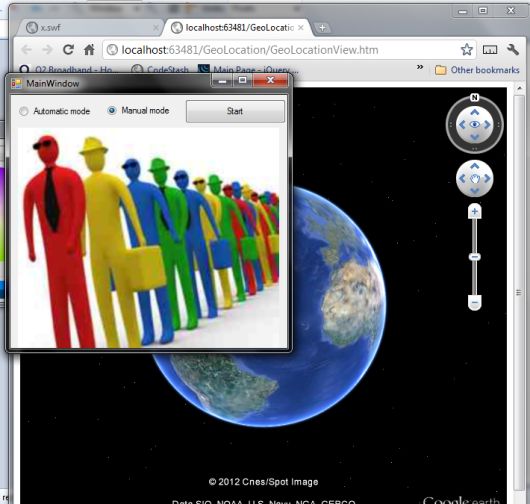Viewport: 530px width, 504px height.
Task: Click the scrollbar up arrow
Action: click(x=520, y=89)
